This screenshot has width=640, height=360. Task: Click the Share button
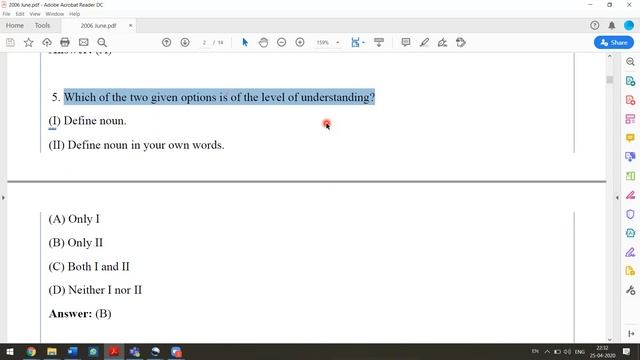click(614, 42)
